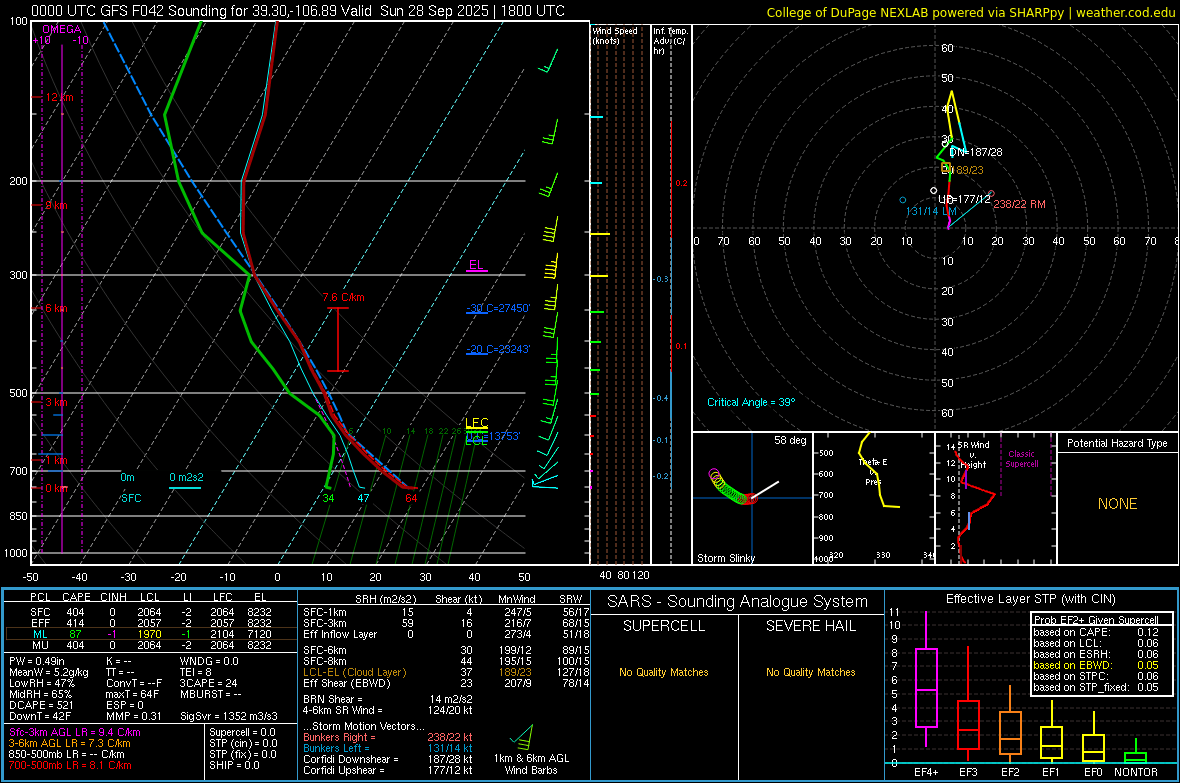The height and width of the screenshot is (783, 1180).
Task: Click the yellow based on EBWD row
Action: point(1096,665)
